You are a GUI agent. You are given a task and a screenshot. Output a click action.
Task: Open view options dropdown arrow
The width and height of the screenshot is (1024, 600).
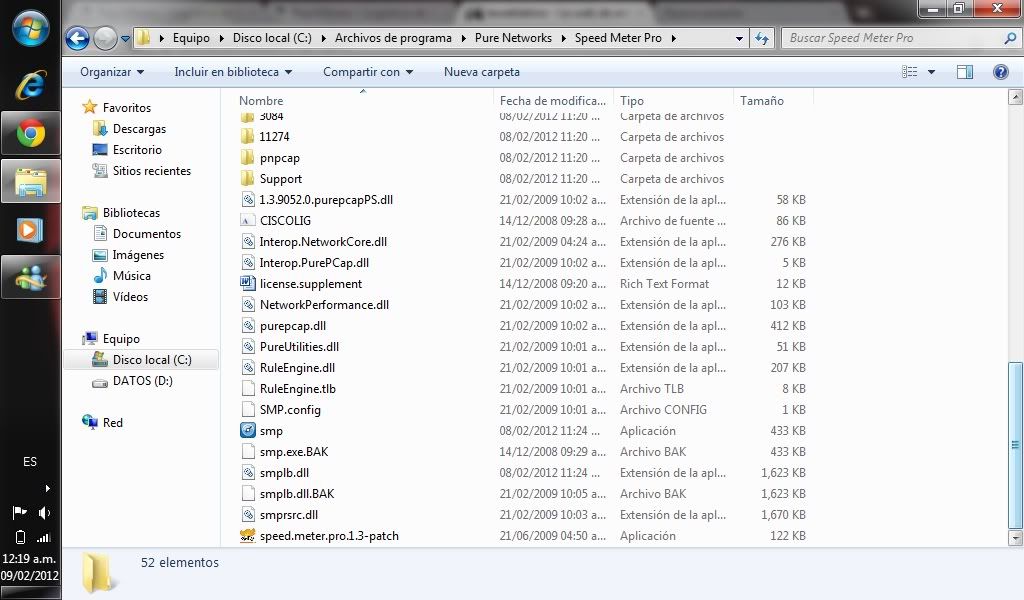coord(931,72)
